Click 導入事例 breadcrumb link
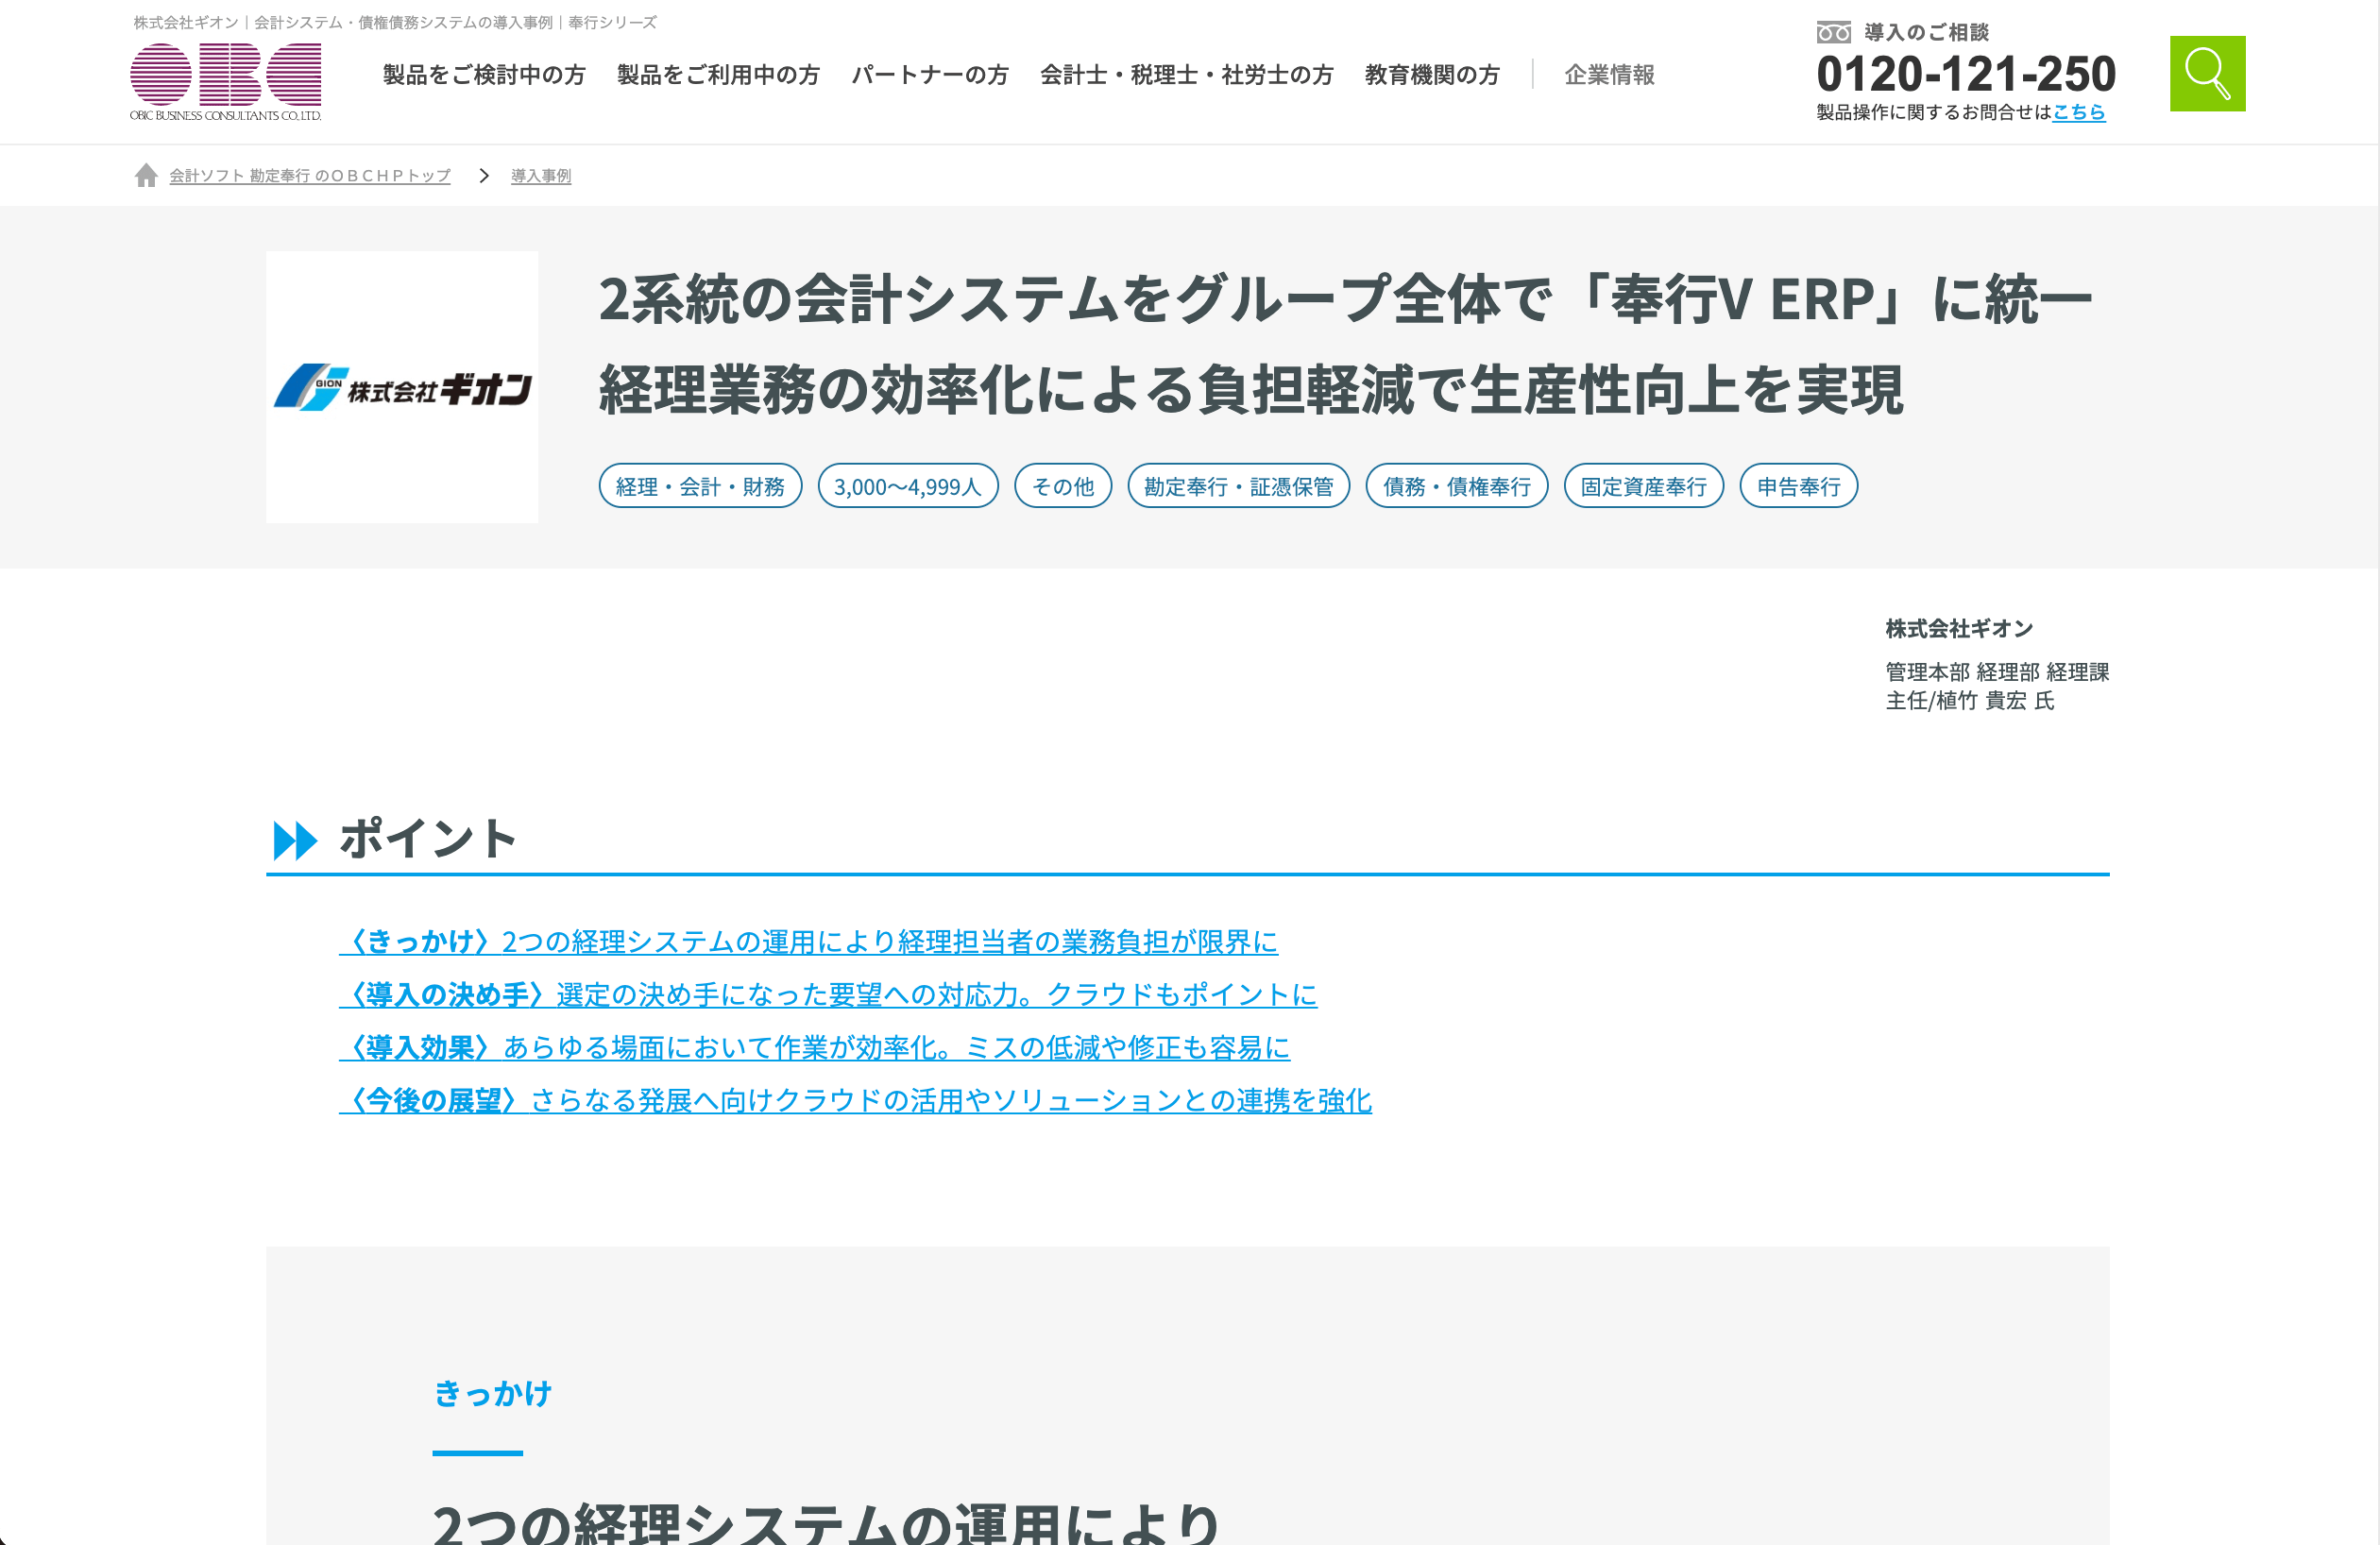The width and height of the screenshot is (2380, 1545). click(x=541, y=176)
